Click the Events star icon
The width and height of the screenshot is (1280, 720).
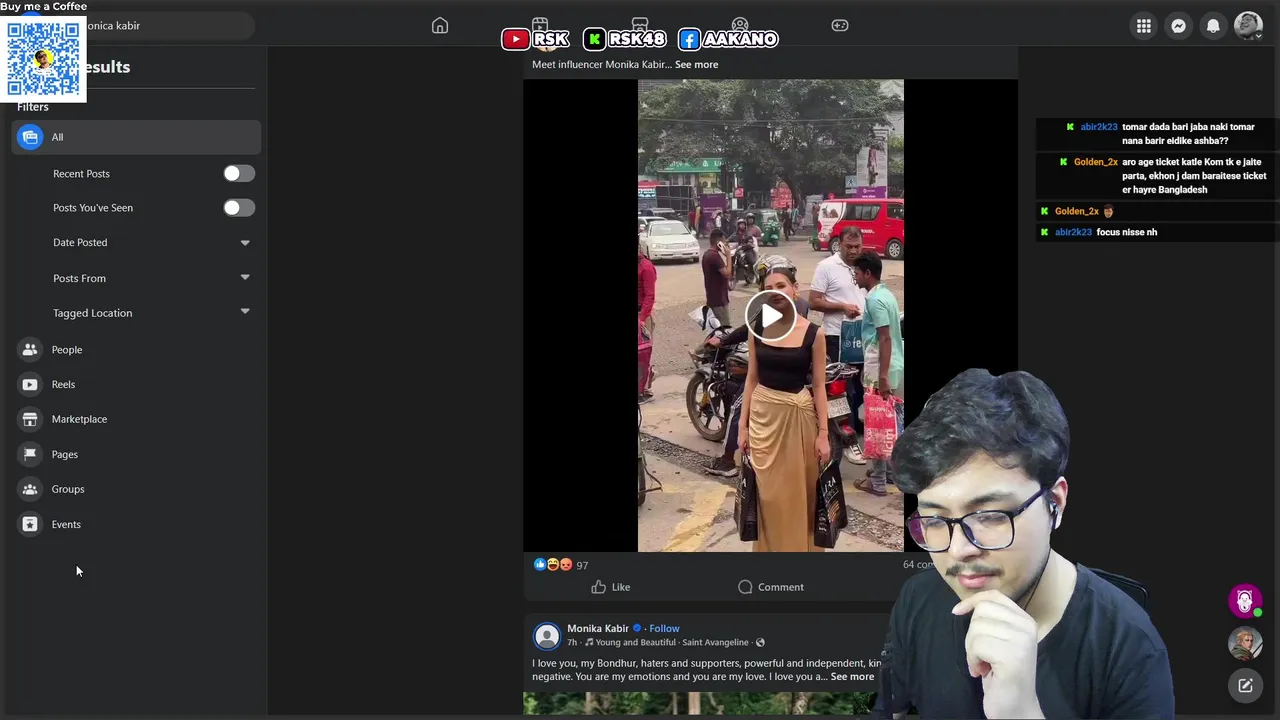pos(30,524)
